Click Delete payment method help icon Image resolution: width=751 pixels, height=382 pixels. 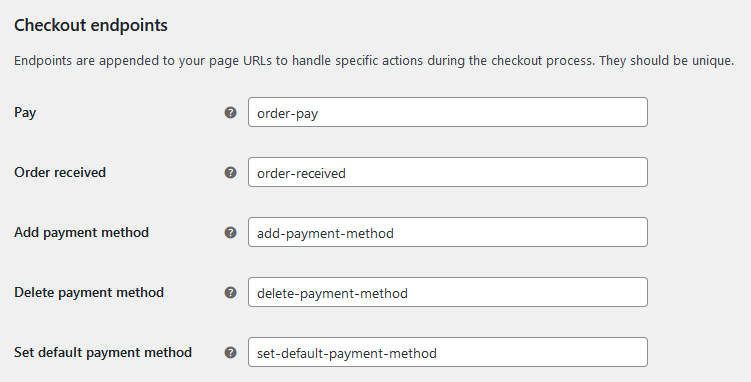coord(230,292)
